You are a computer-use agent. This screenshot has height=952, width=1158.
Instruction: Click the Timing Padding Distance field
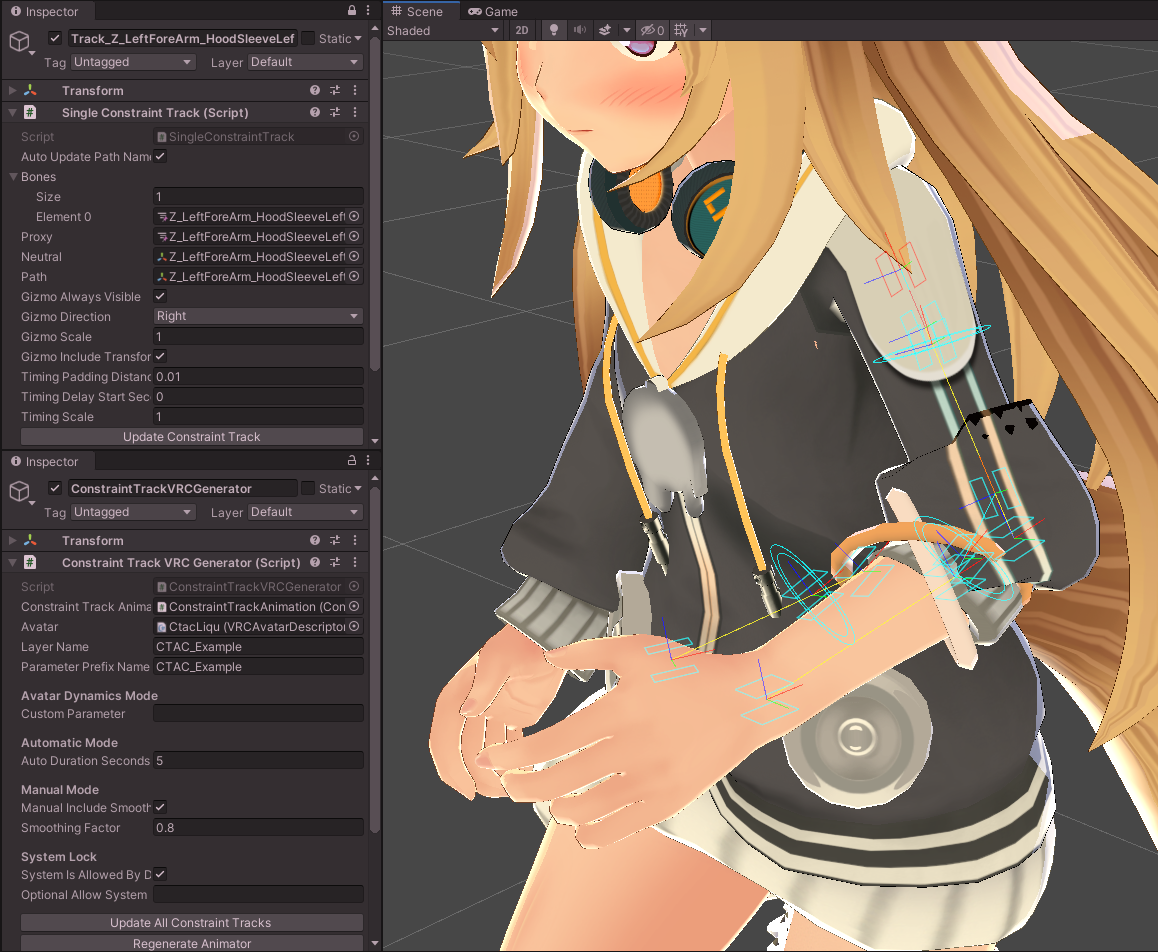pos(258,376)
